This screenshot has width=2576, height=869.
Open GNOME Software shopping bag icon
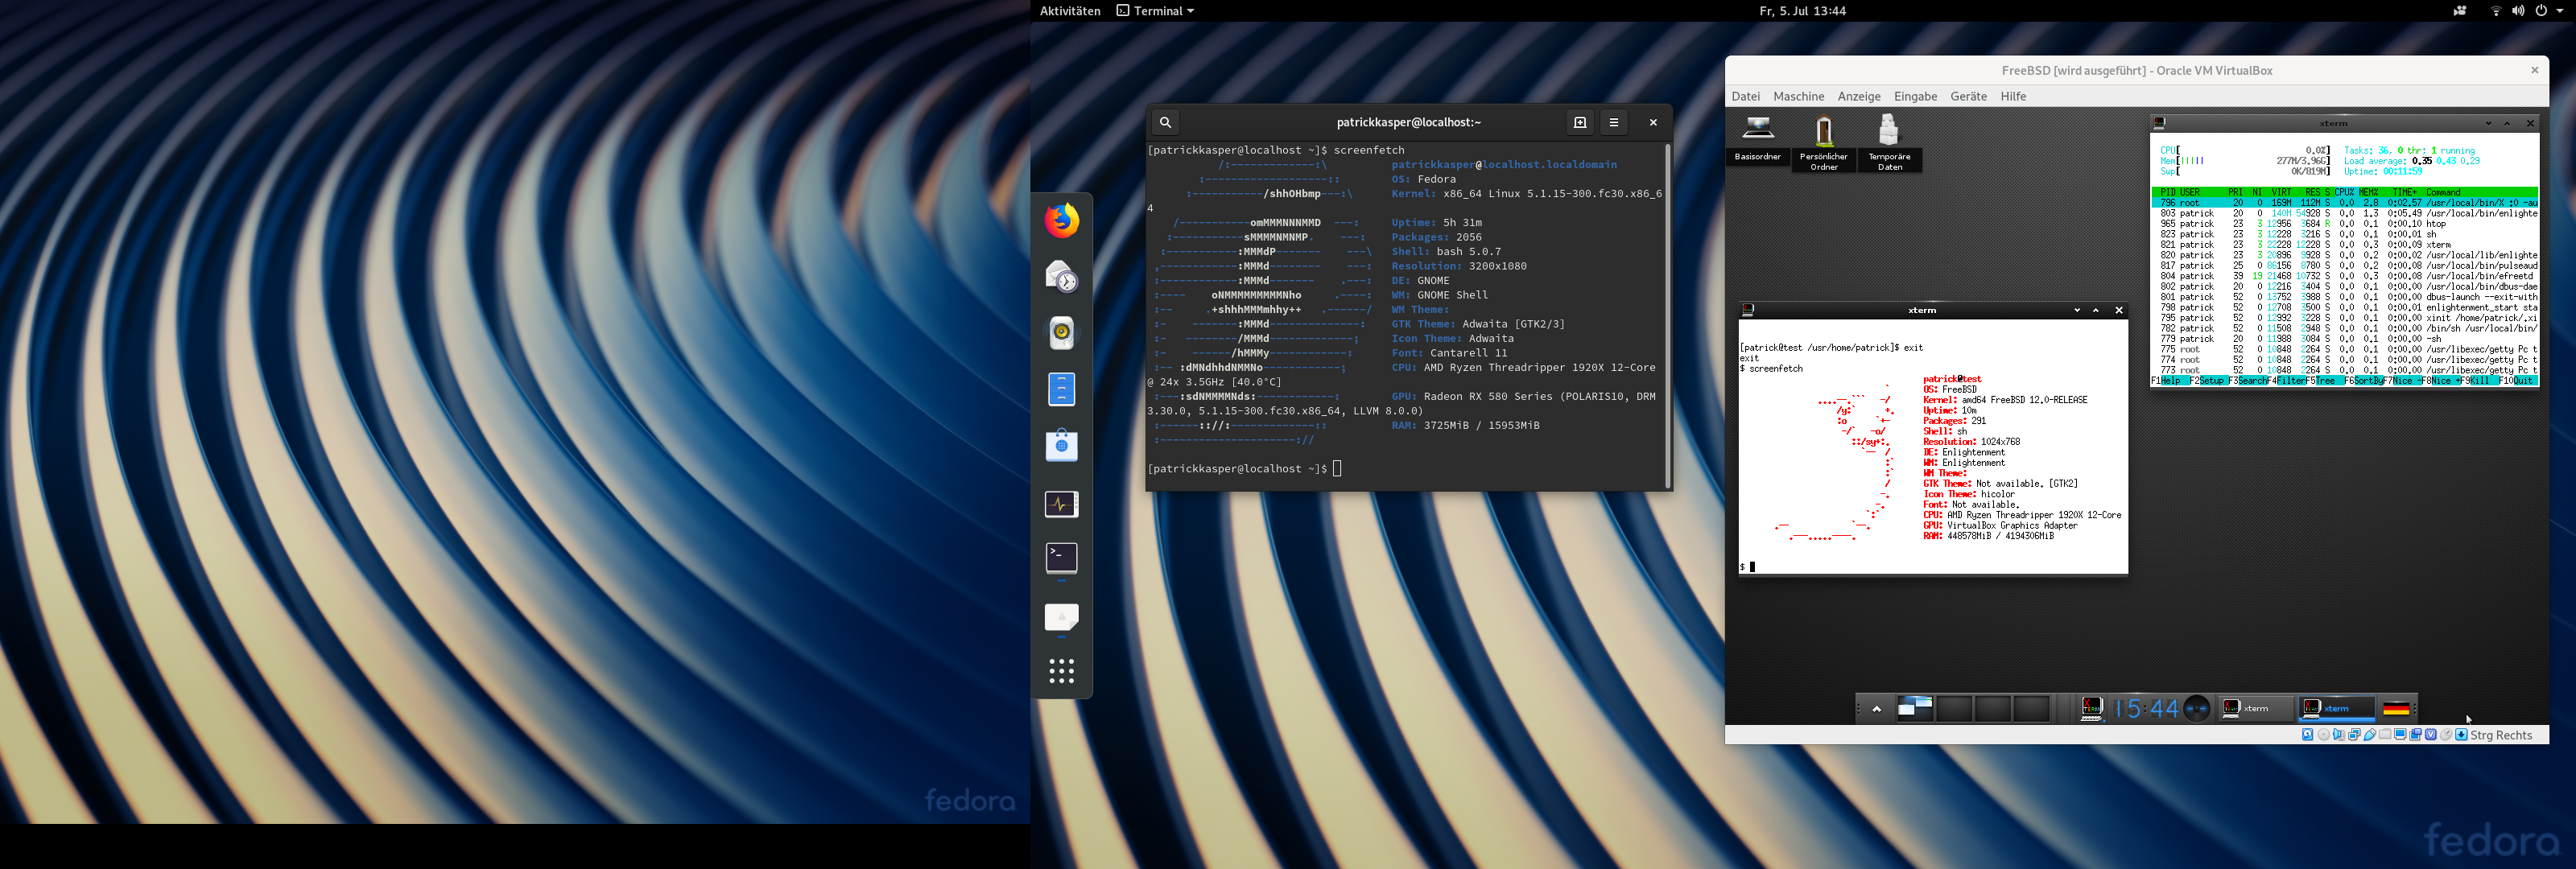1061,445
